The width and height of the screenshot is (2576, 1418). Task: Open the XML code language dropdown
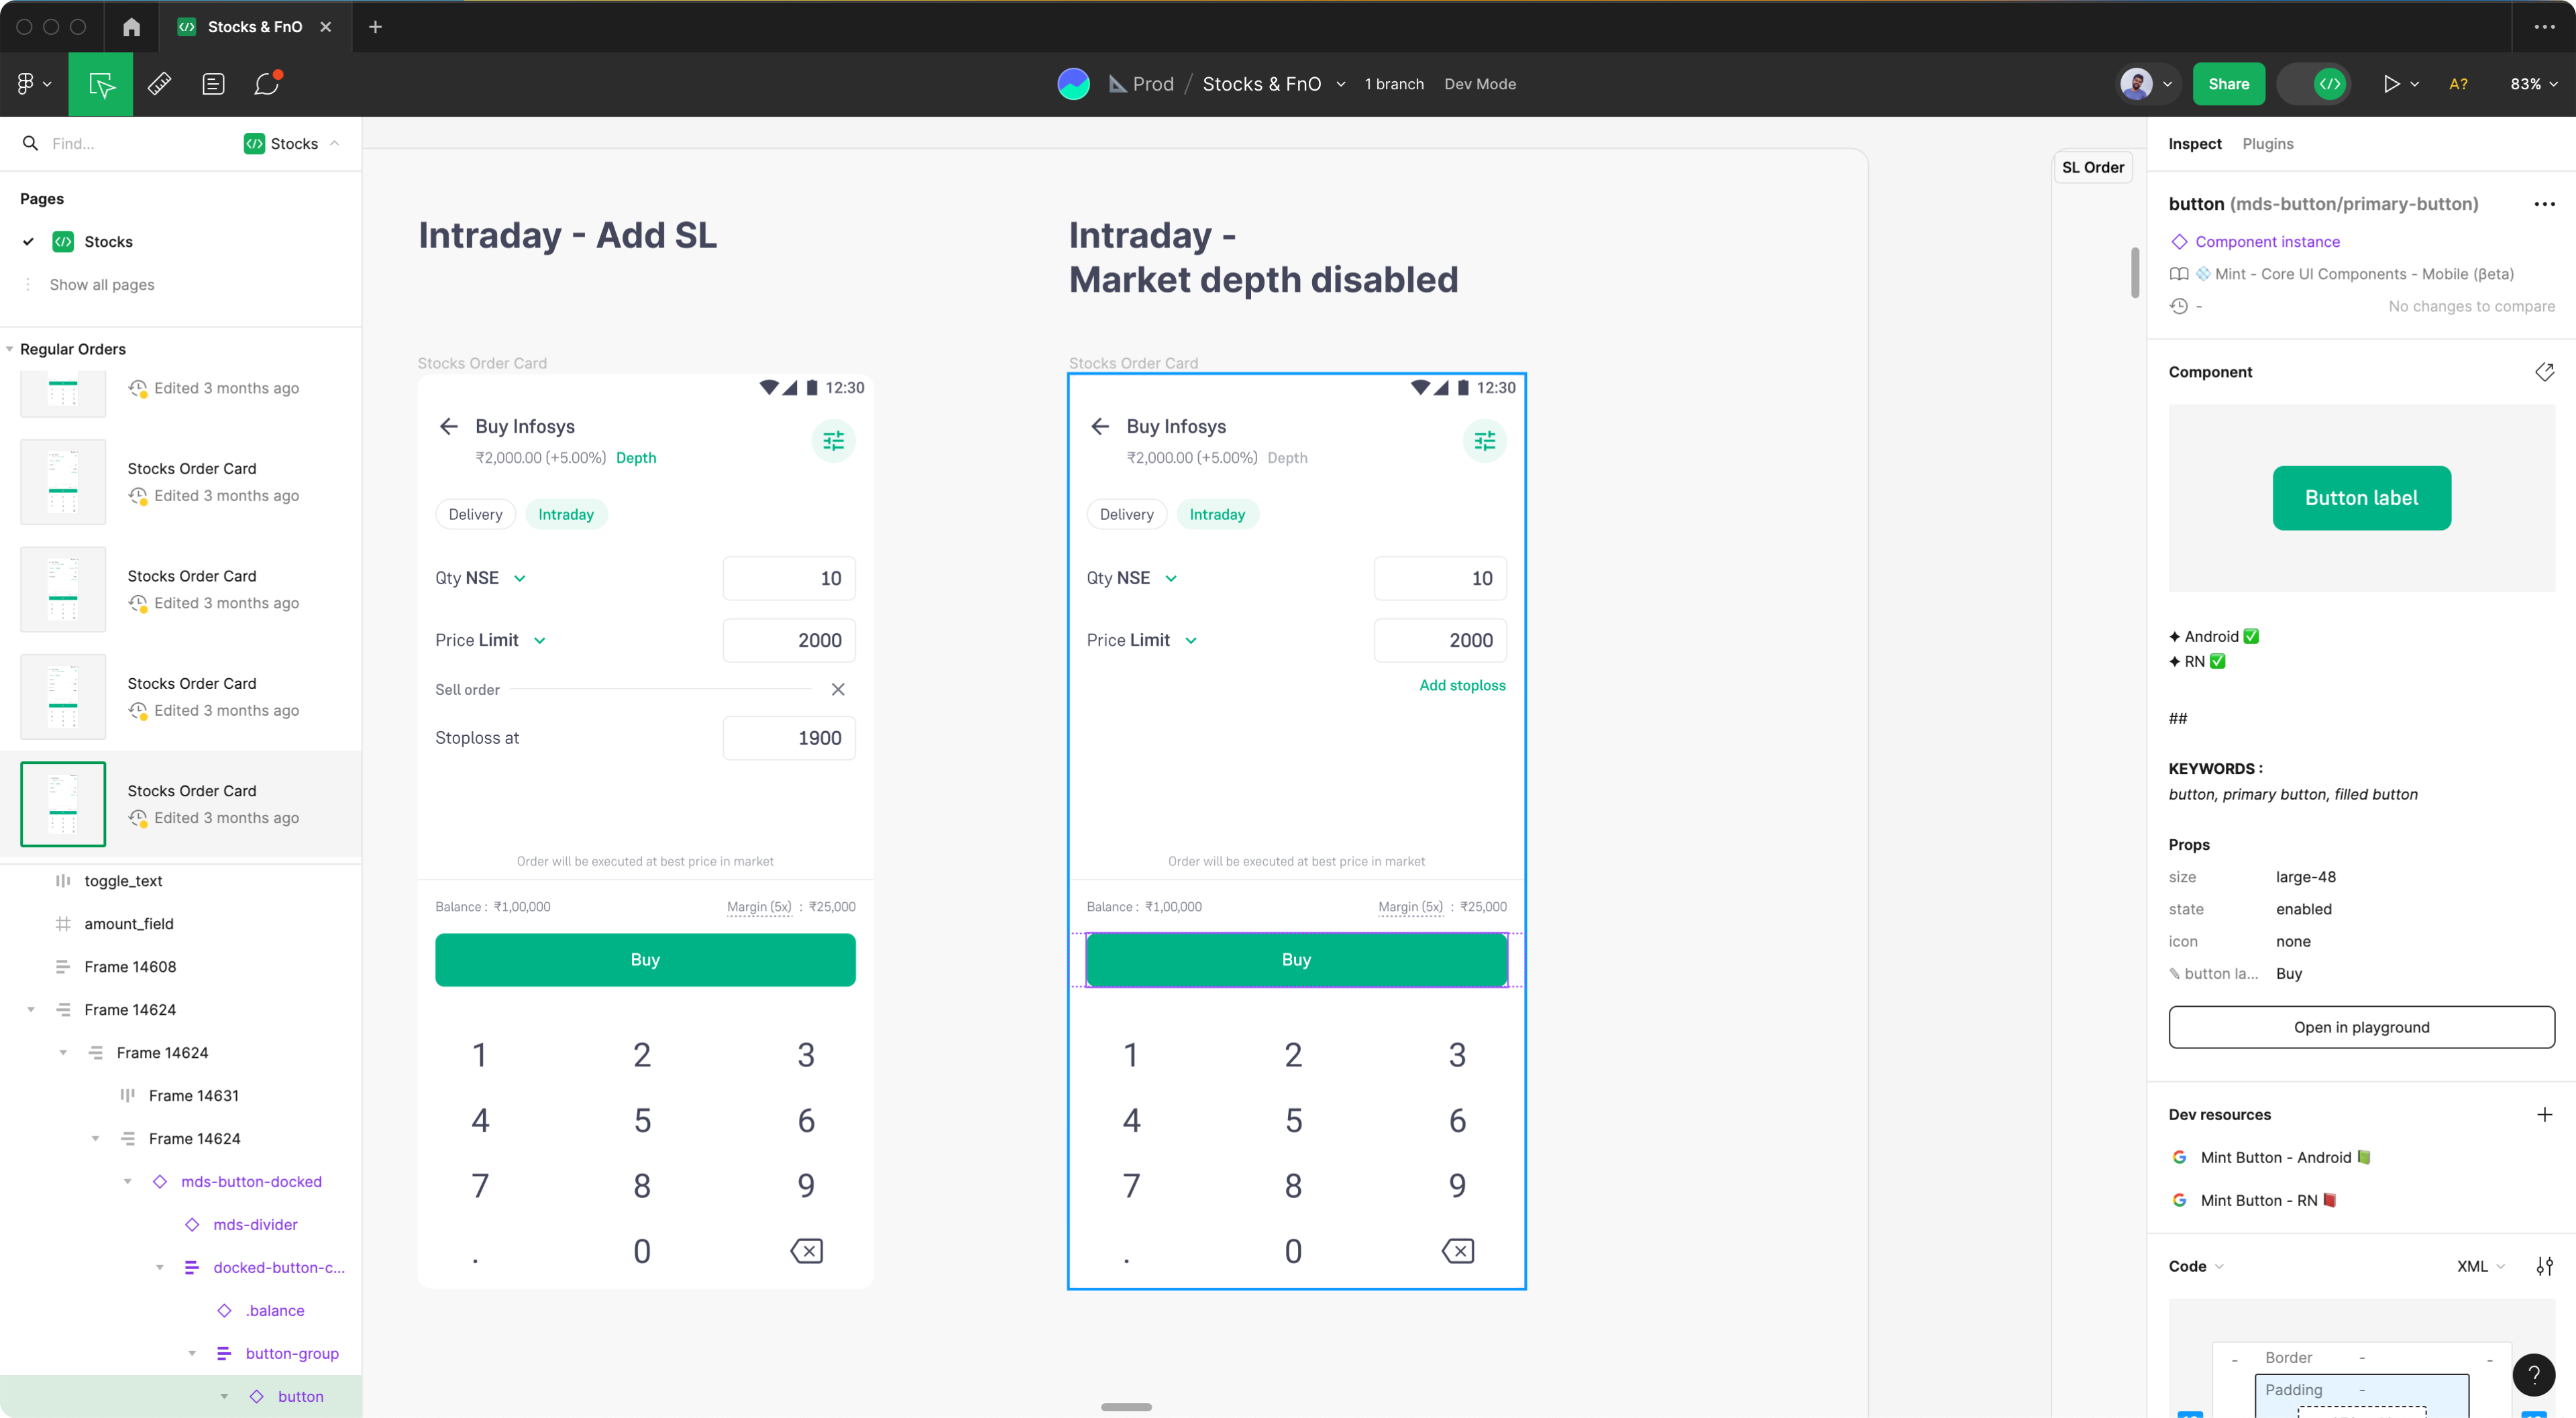tap(2480, 1266)
